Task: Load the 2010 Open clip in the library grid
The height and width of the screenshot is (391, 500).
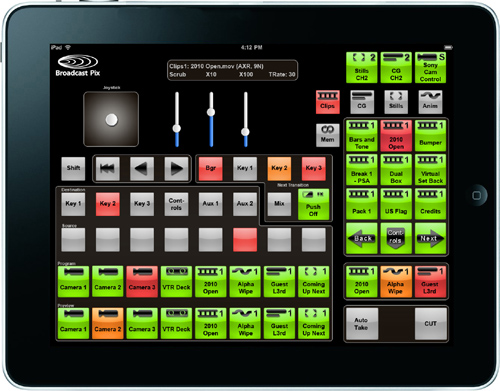Action: tap(396, 136)
